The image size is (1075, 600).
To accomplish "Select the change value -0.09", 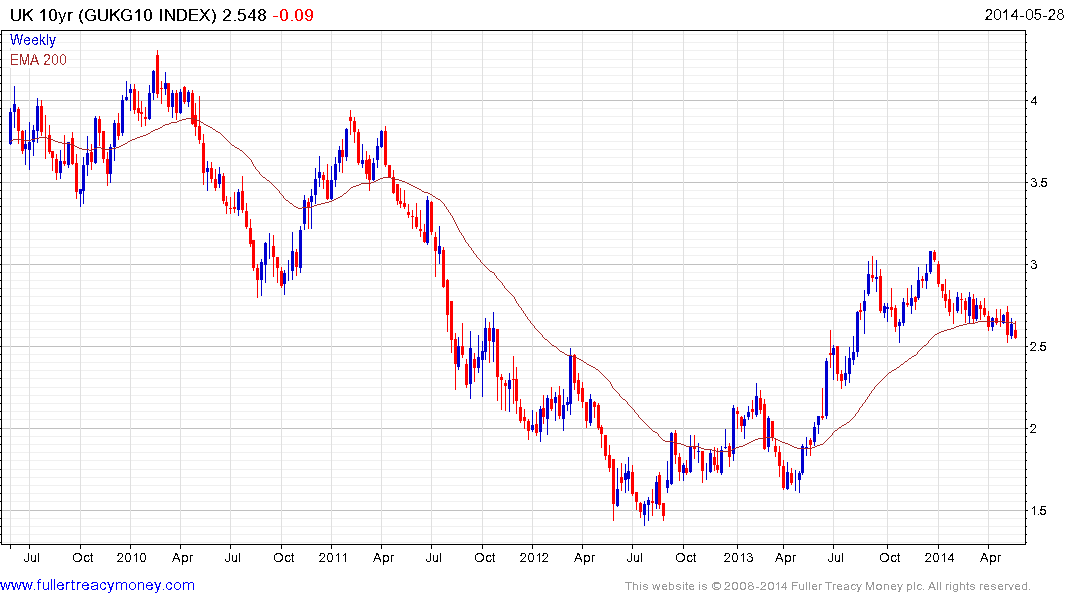I will click(293, 15).
